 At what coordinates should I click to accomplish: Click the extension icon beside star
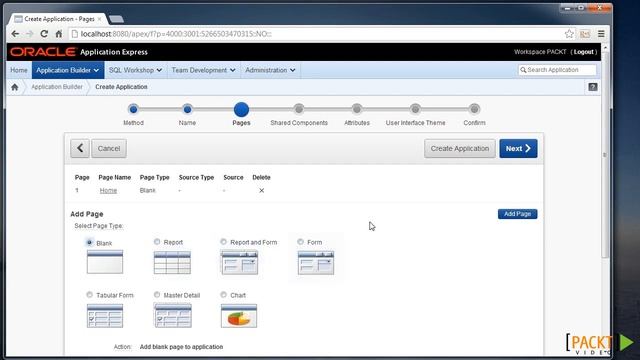[x=585, y=34]
